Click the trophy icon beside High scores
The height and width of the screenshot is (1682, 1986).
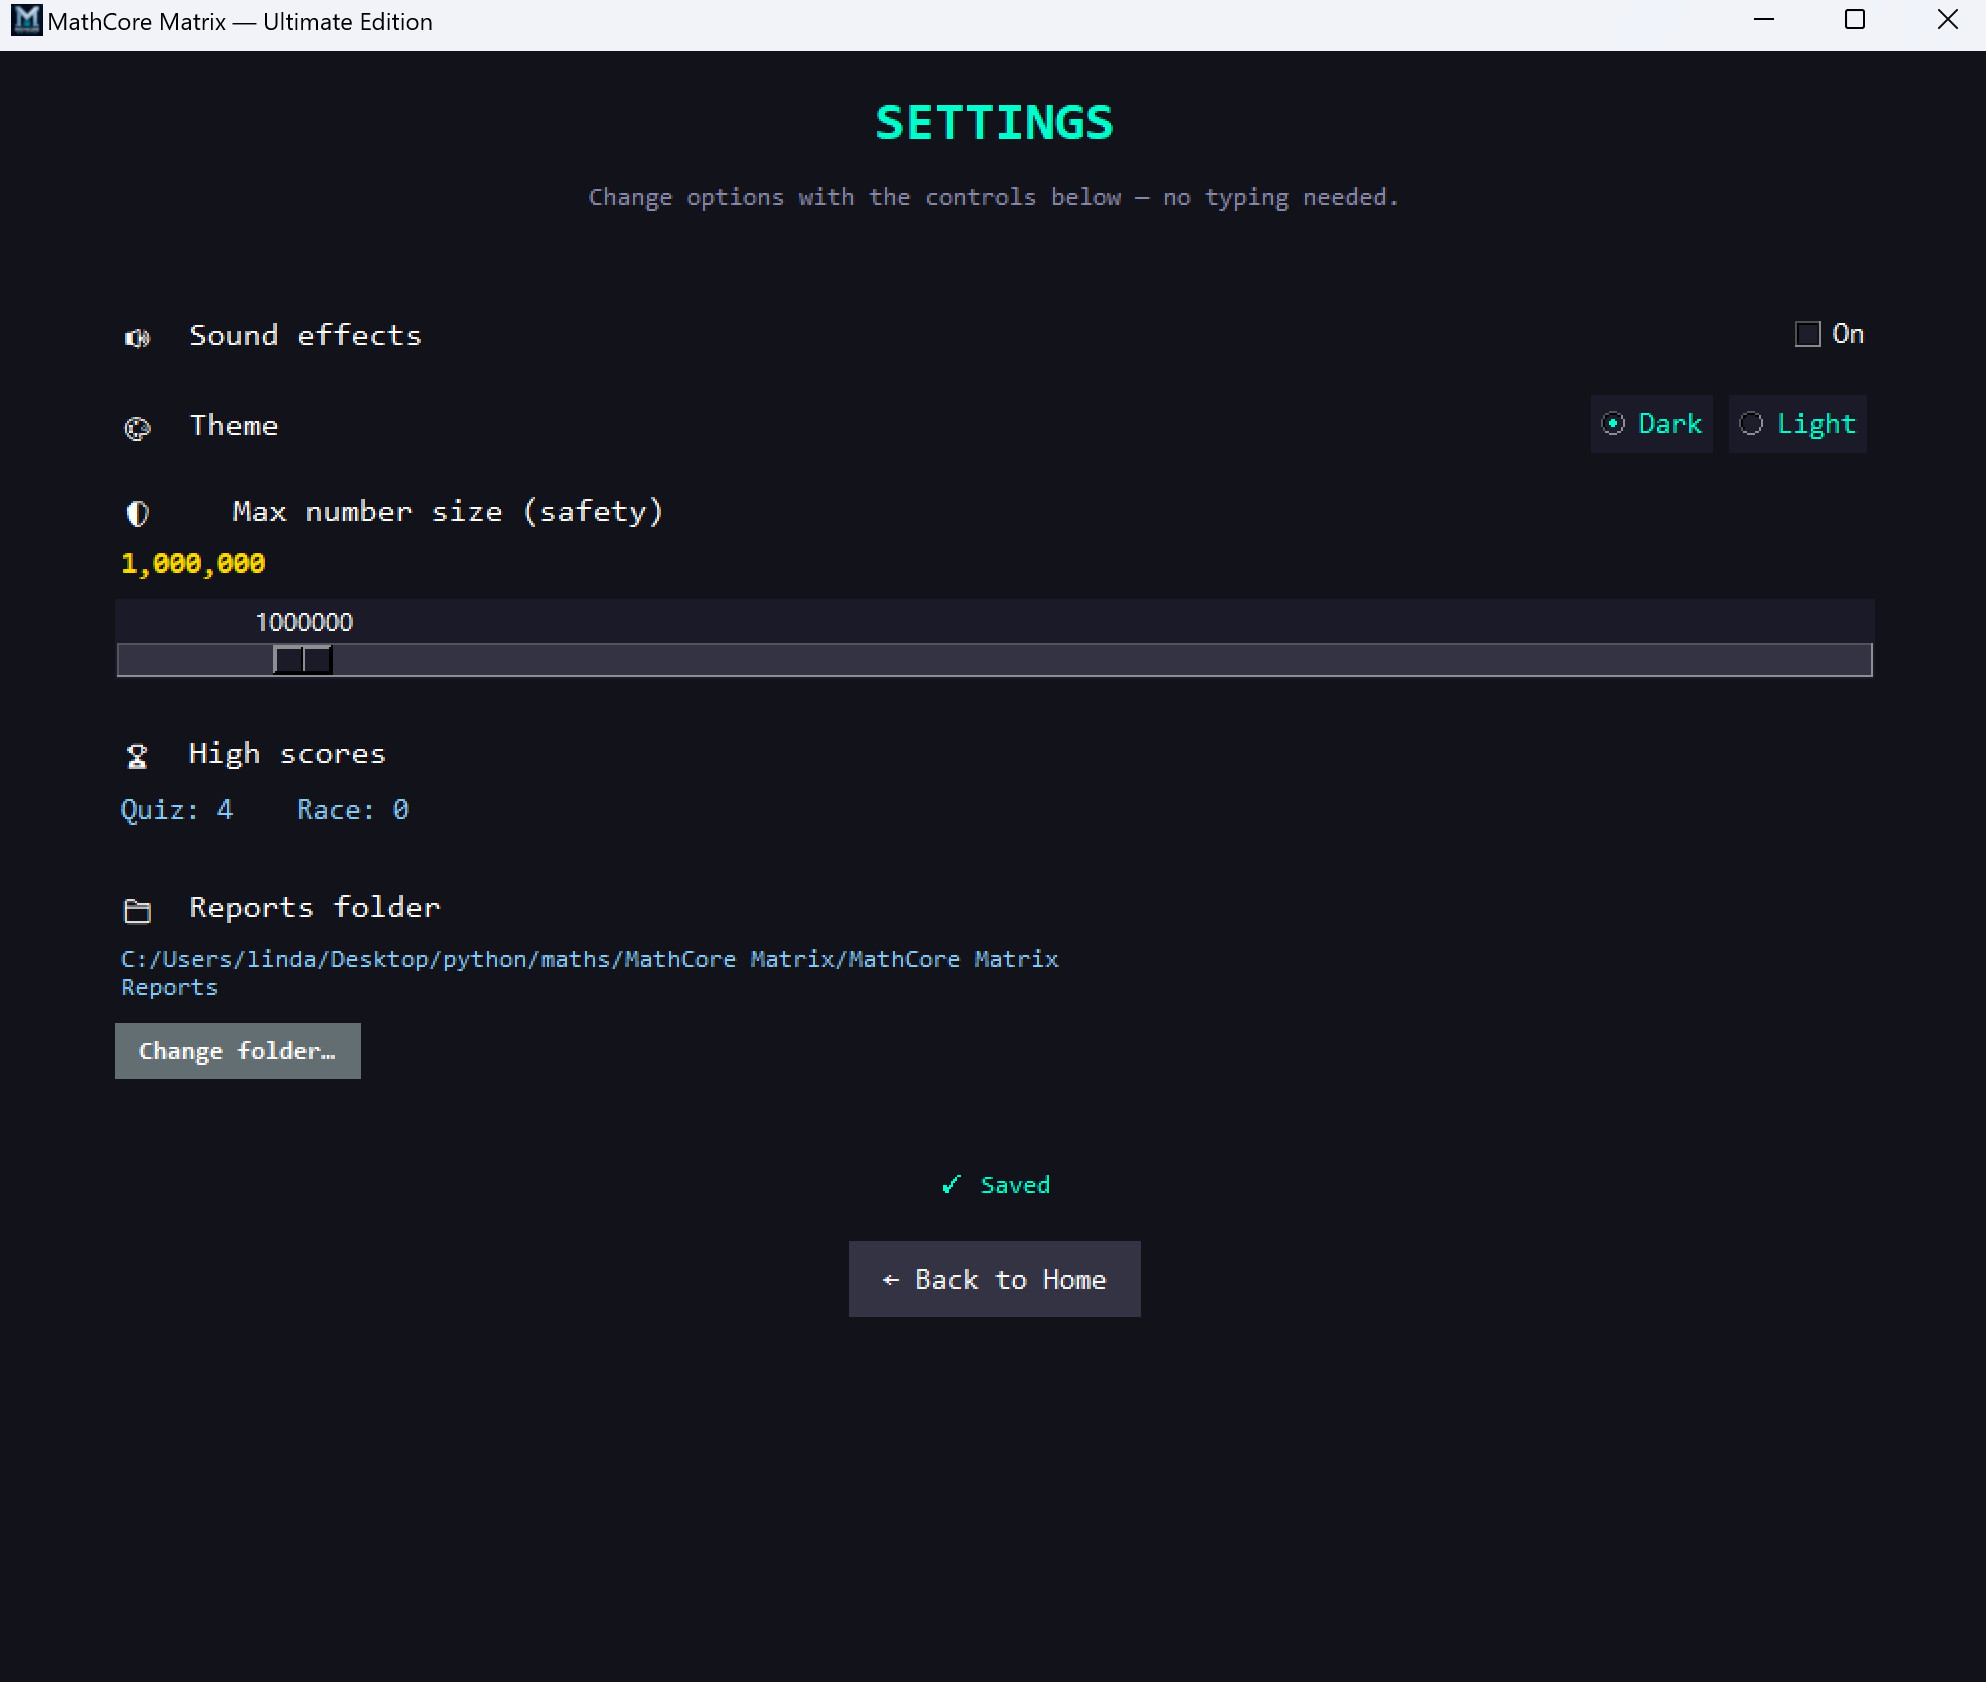[x=137, y=756]
